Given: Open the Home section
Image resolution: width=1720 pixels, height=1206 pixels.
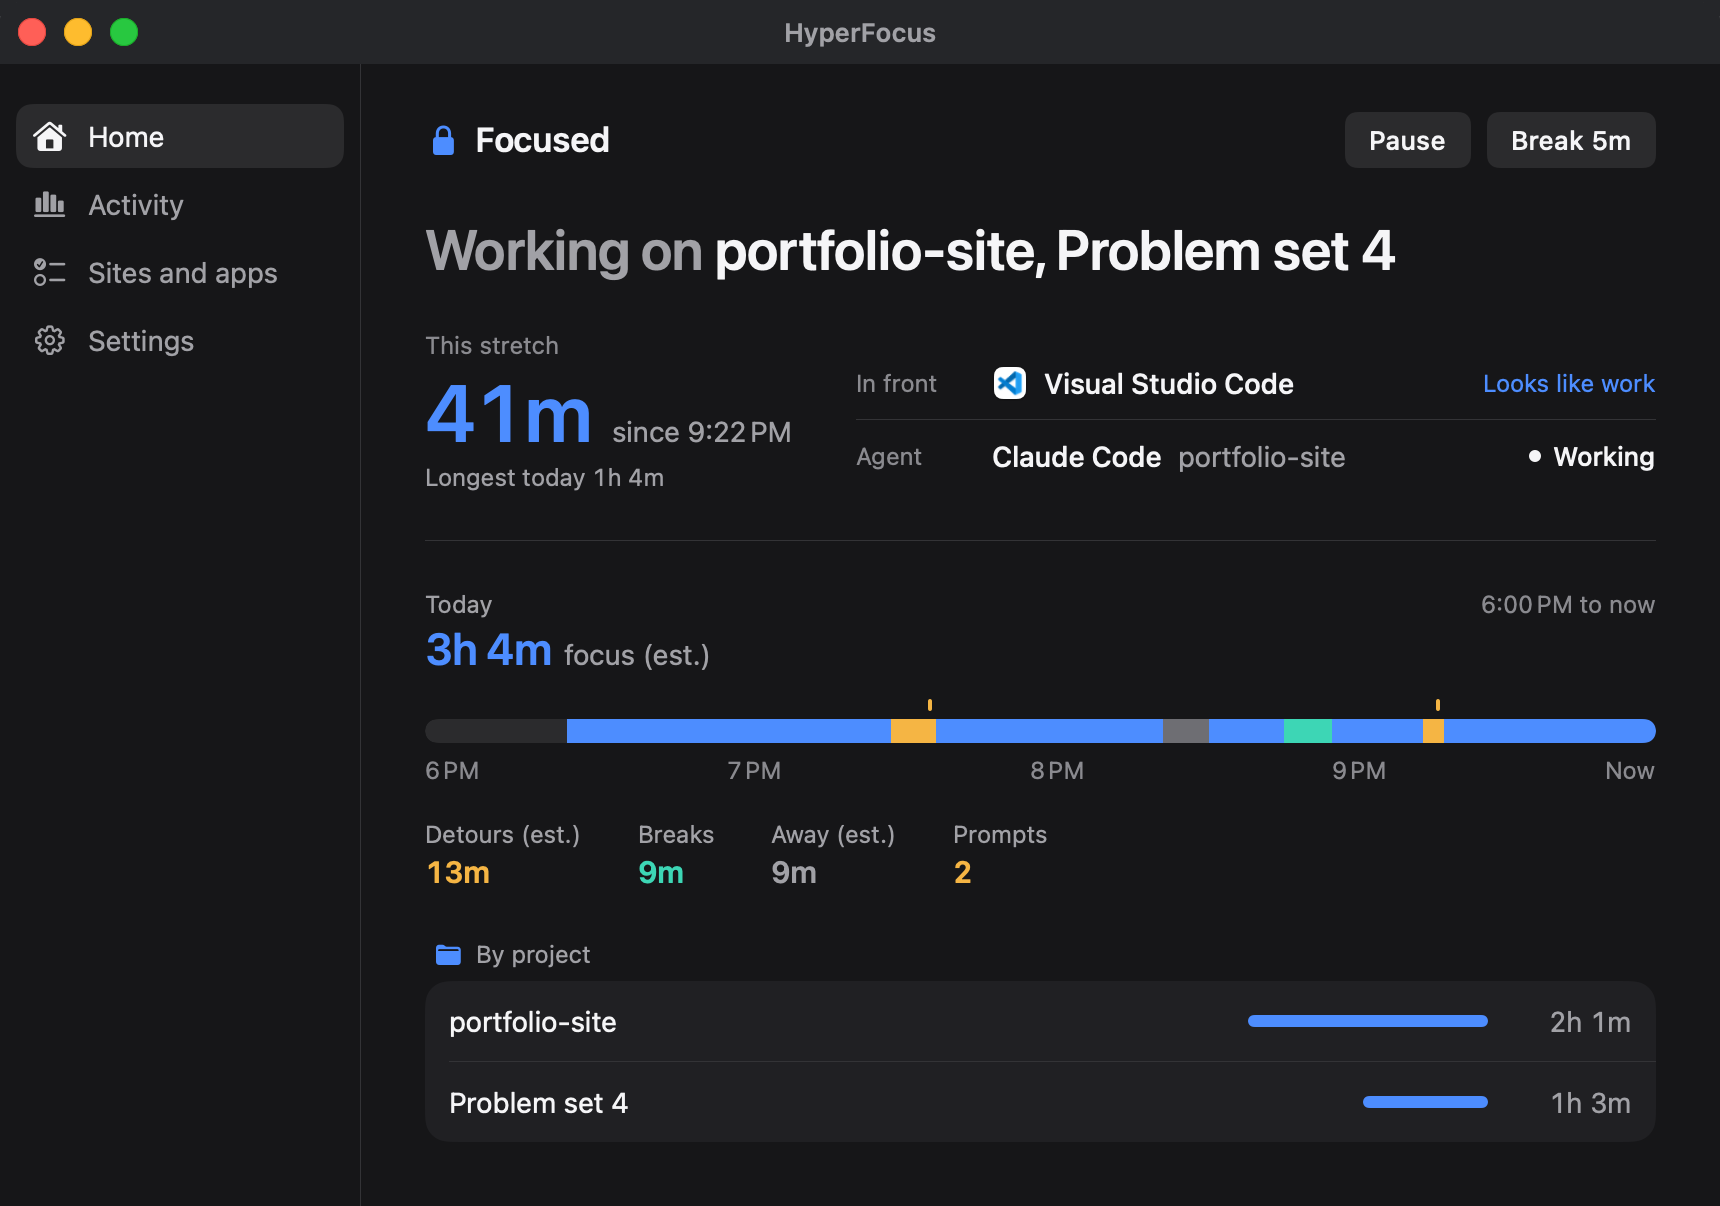Looking at the screenshot, I should pos(180,136).
